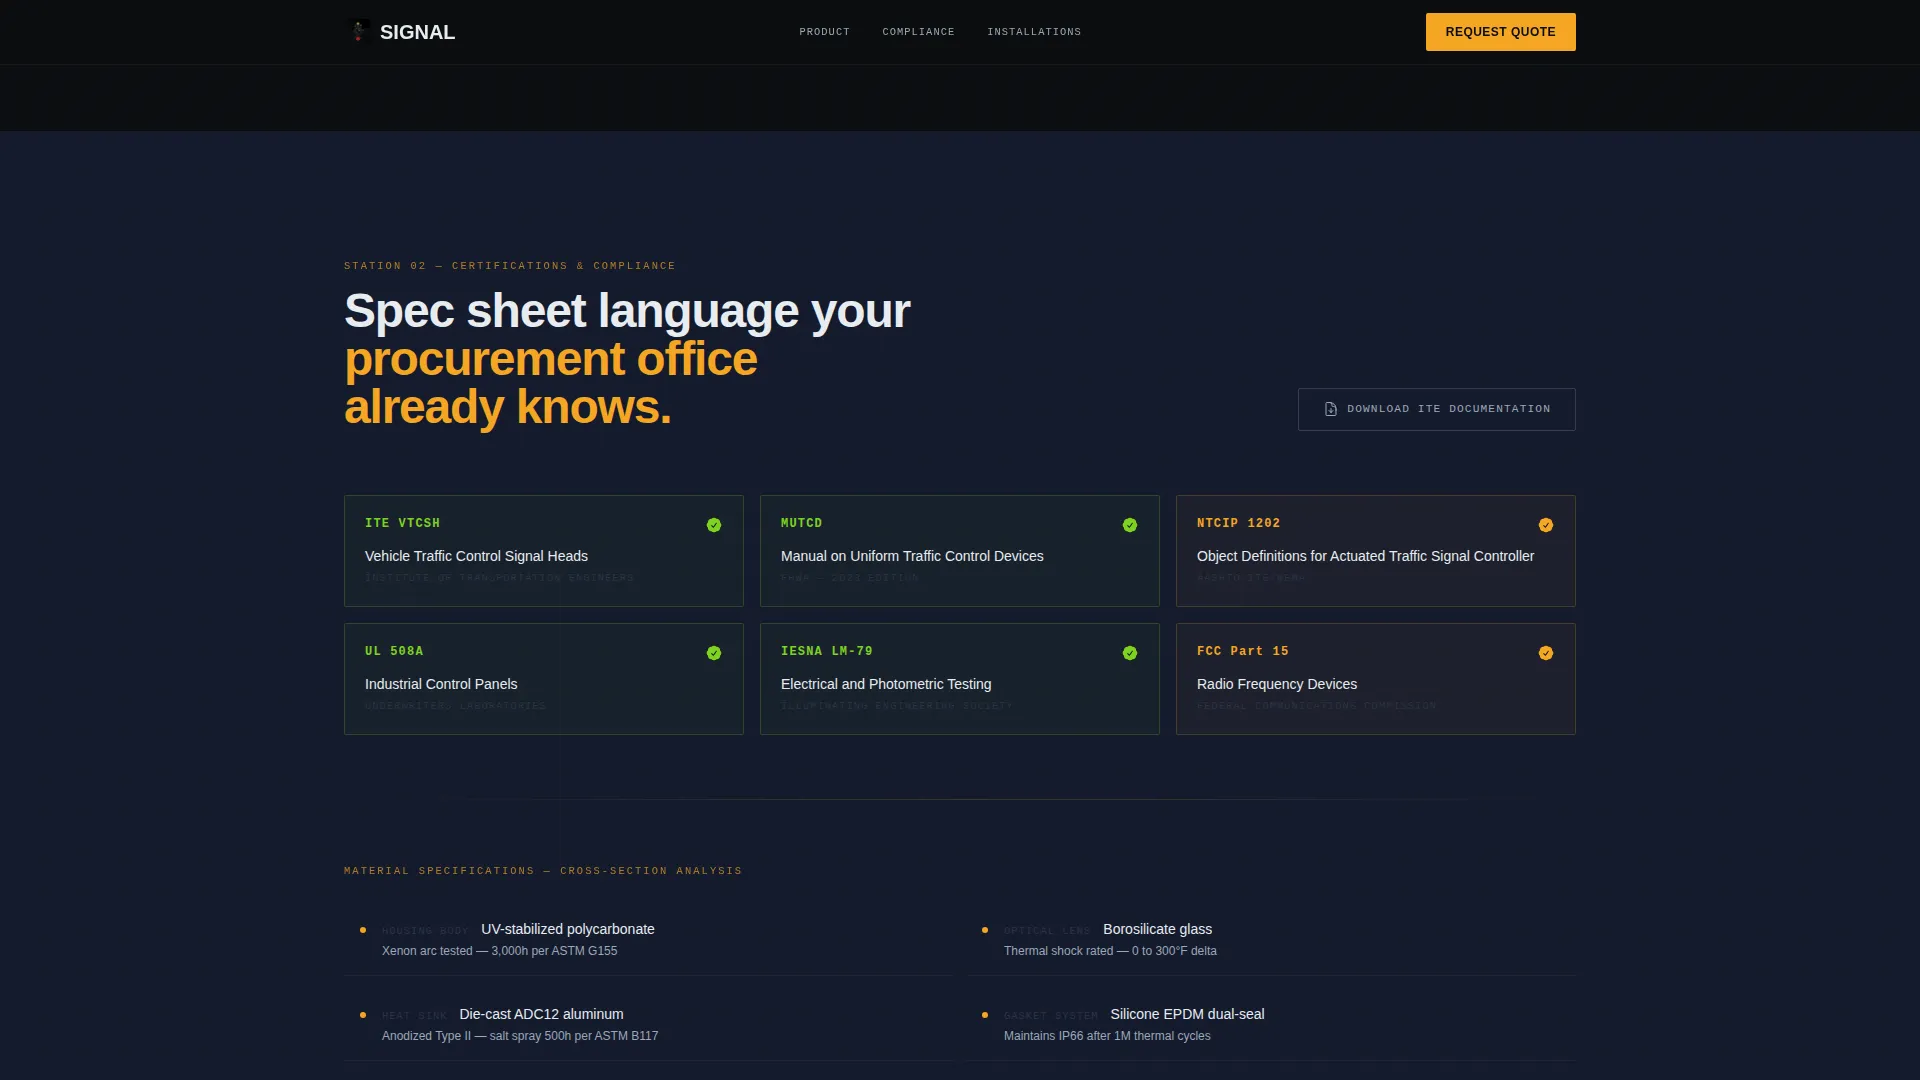Select the NTCIP 1202 code label
This screenshot has height=1080, width=1920.
1238,523
